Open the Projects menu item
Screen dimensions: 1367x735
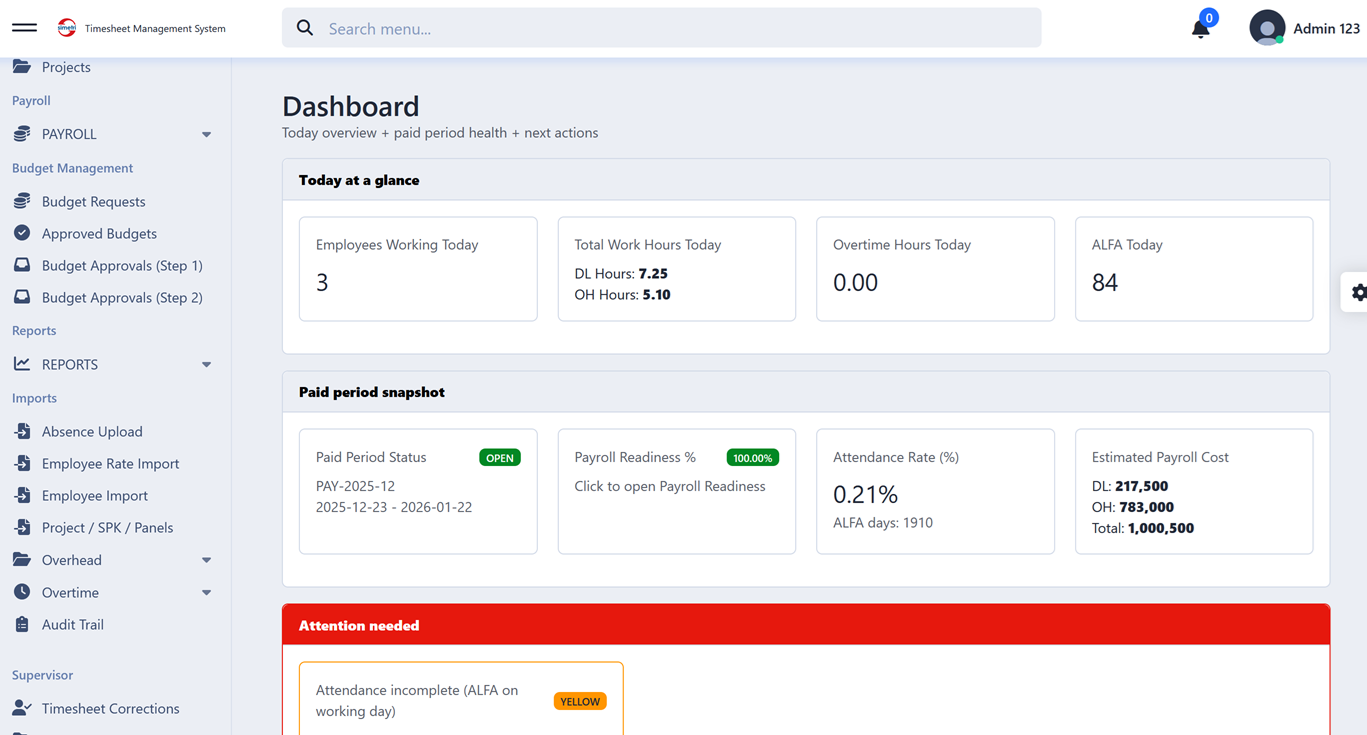[66, 67]
